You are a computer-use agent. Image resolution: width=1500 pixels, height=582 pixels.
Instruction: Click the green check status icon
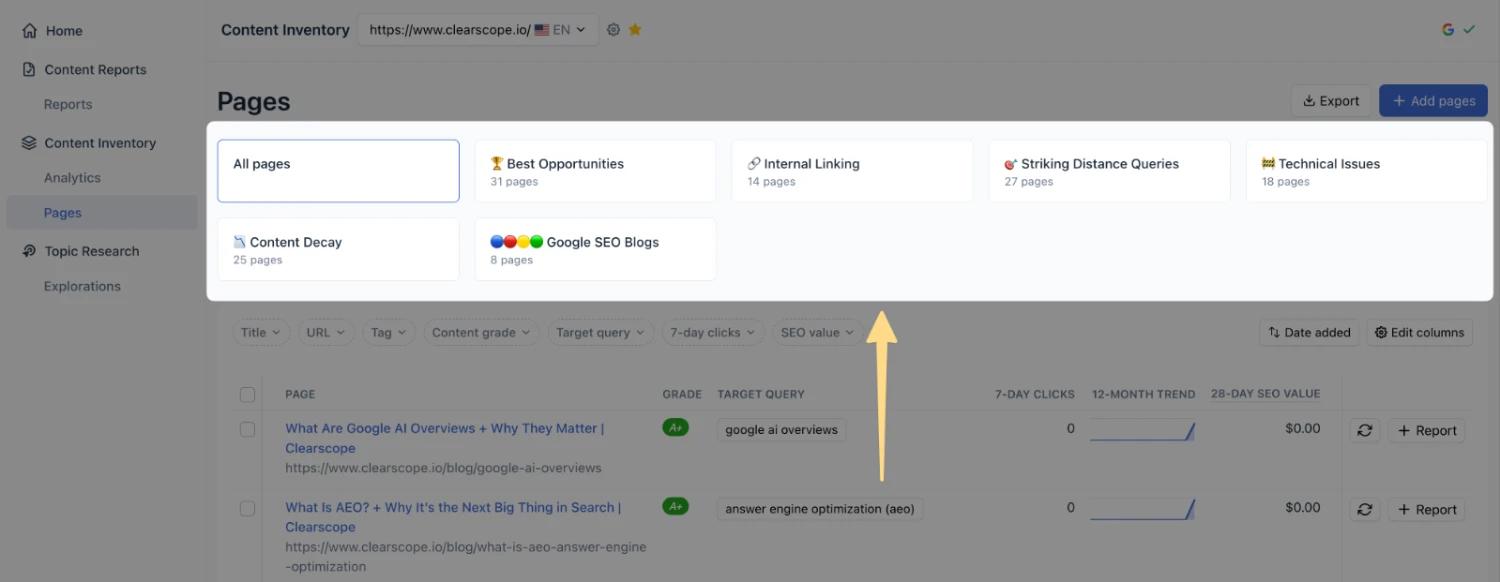click(1469, 30)
